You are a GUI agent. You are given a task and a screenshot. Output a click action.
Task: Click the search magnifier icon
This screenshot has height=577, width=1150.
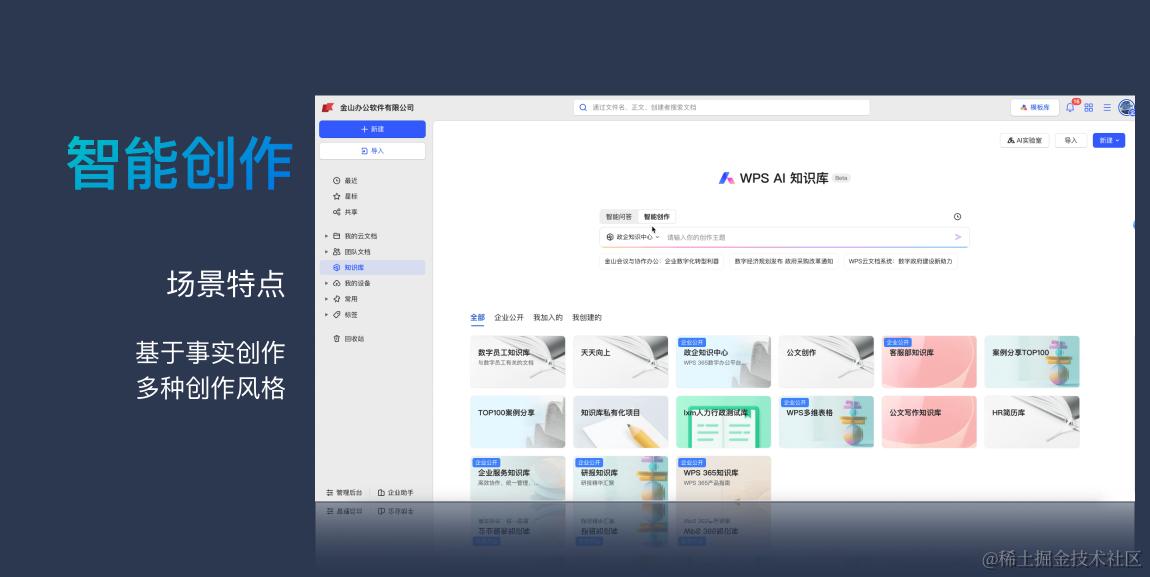point(583,107)
